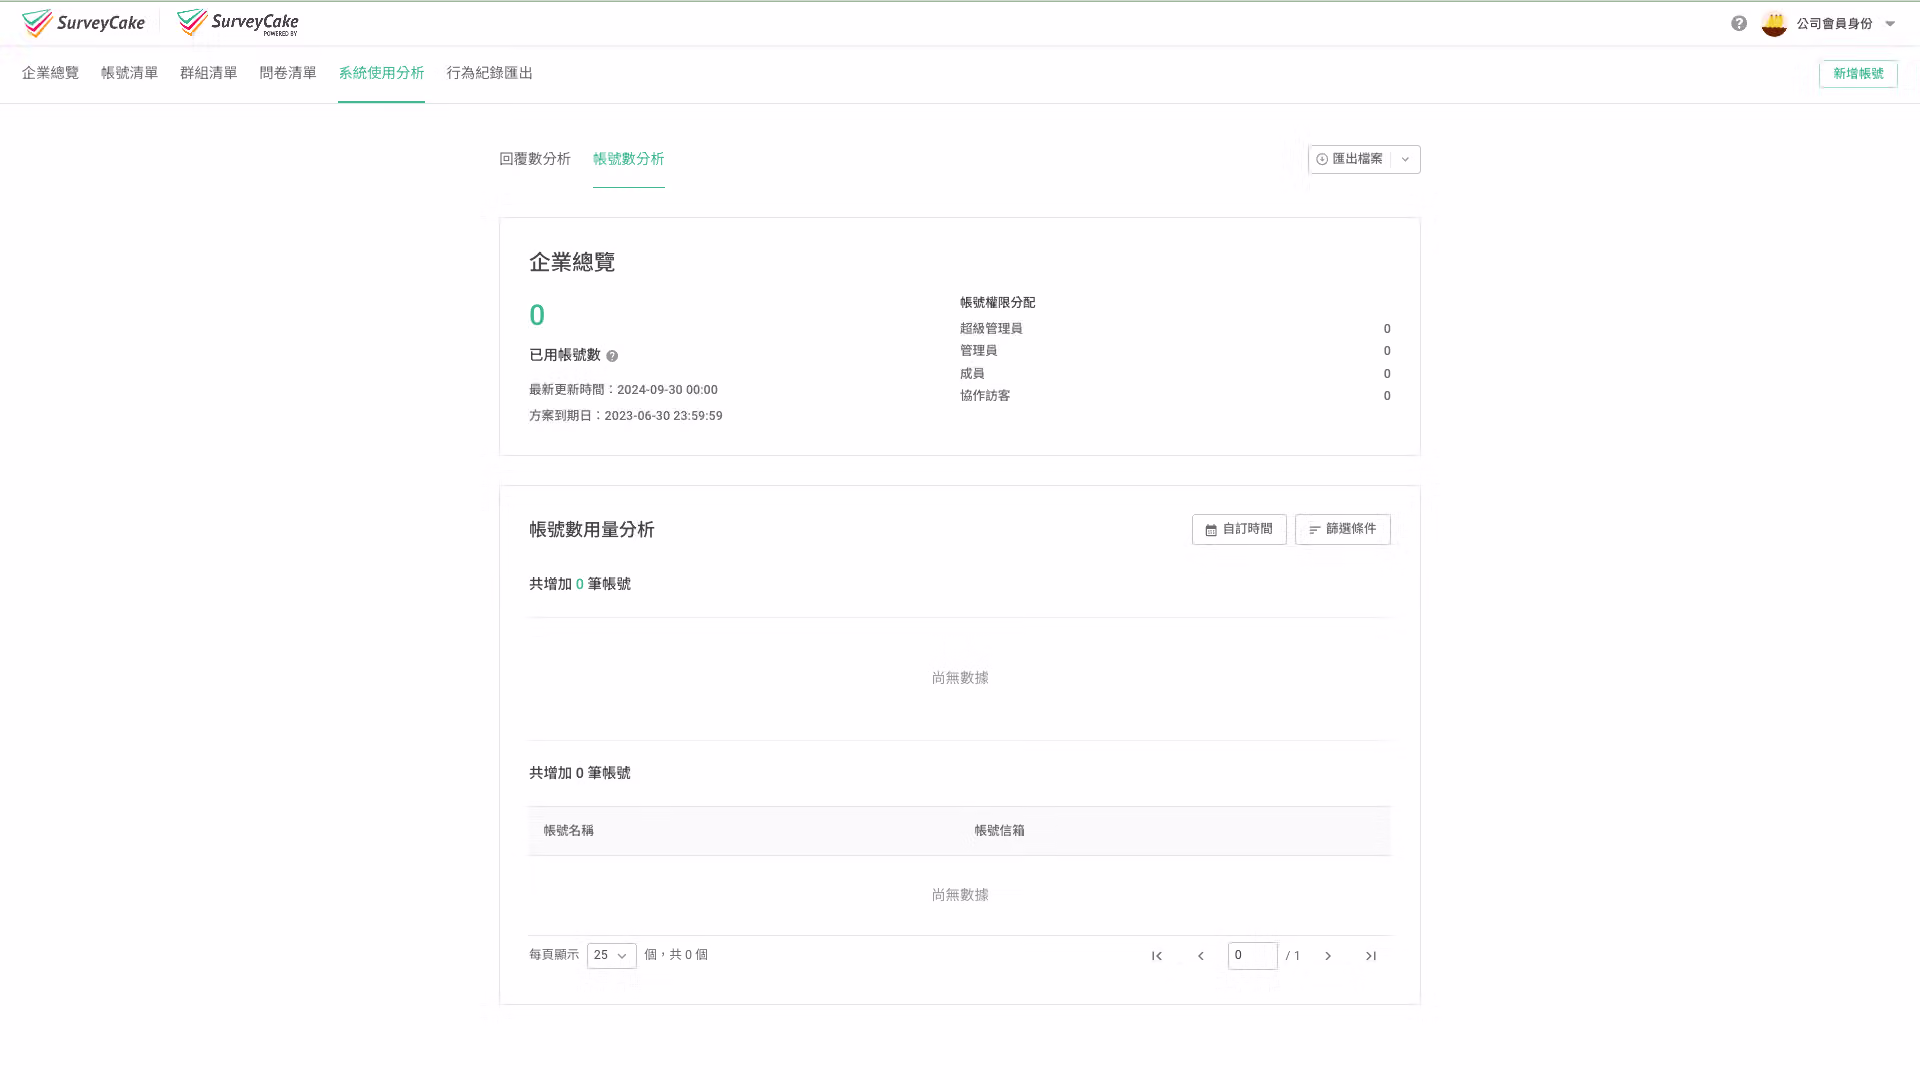Click the 帳號名稱 column header

point(568,831)
